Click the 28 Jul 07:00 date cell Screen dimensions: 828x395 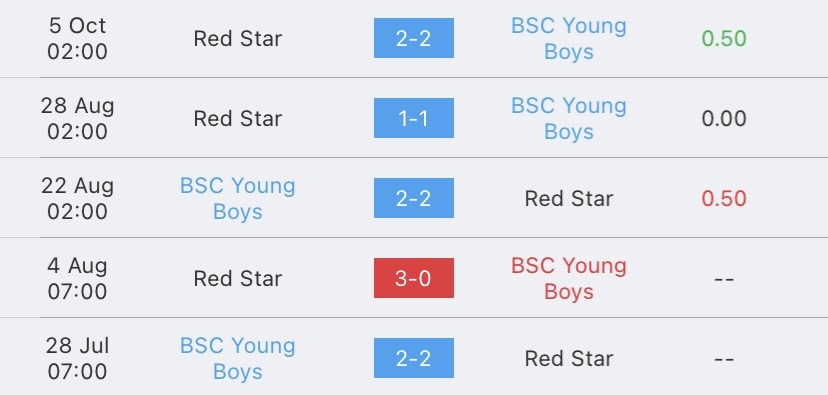click(77, 359)
